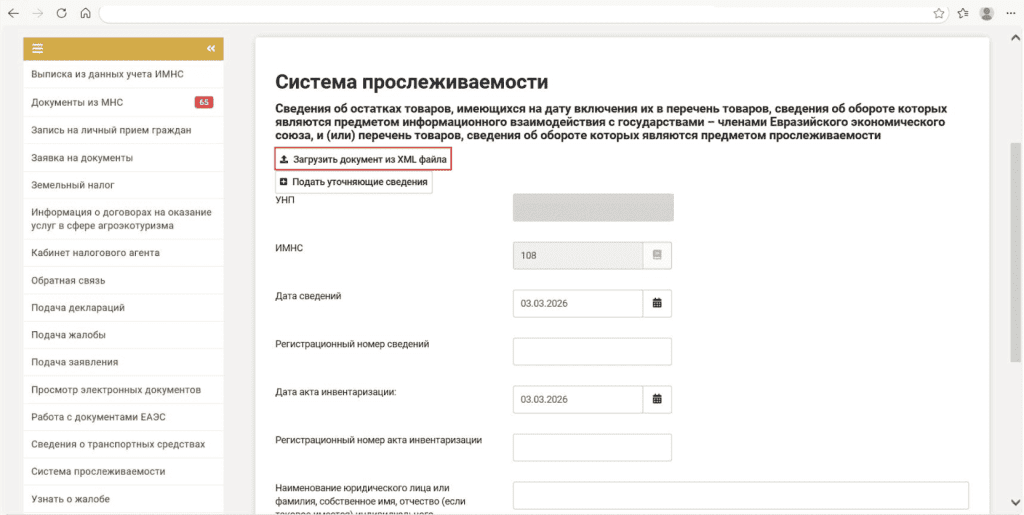1024x515 pixels.
Task: Open Информация о договорах агроэкотуризма item
Action: [x=123, y=219]
